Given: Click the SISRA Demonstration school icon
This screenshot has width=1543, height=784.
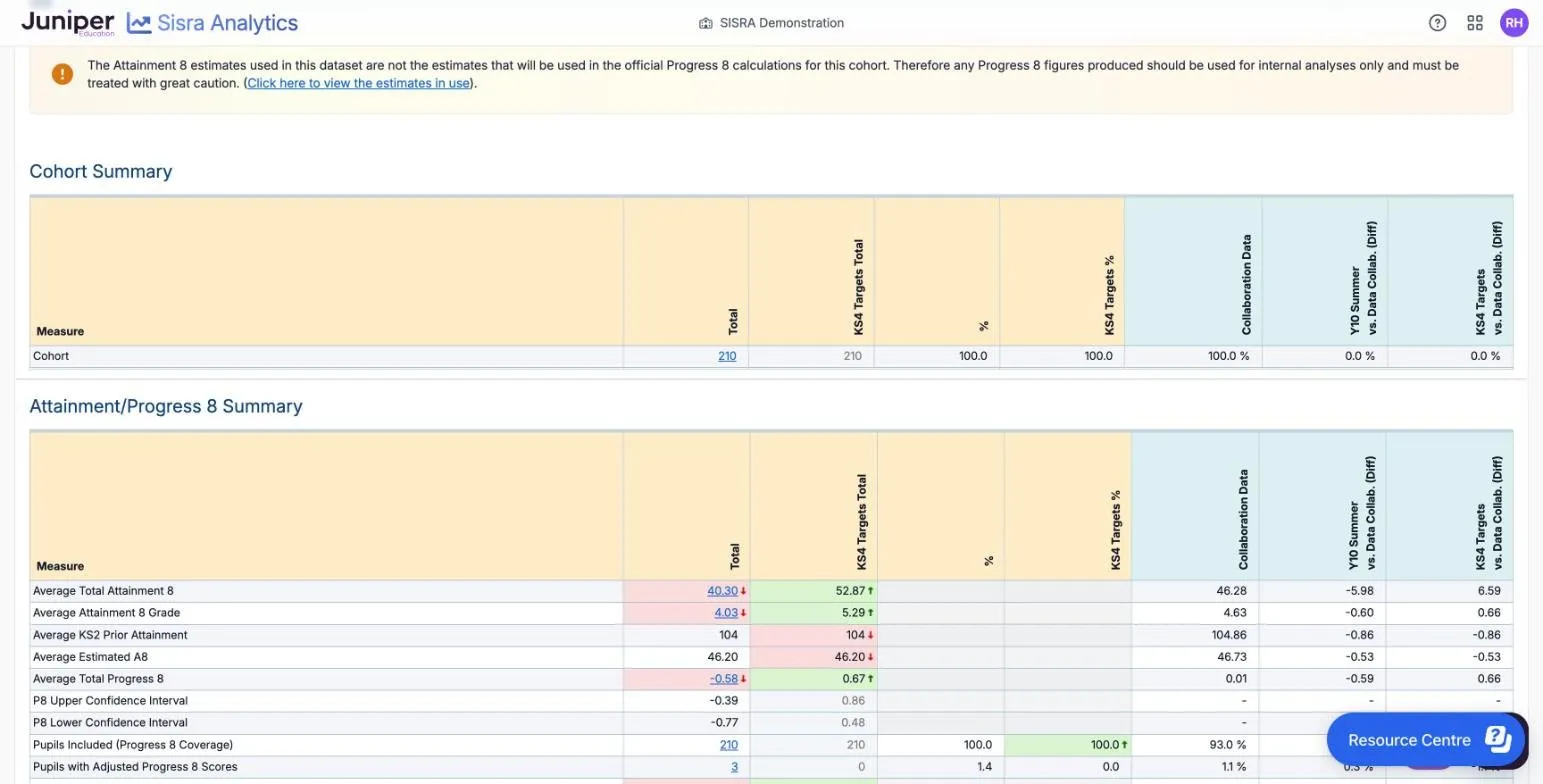Looking at the screenshot, I should pyautogui.click(x=705, y=23).
